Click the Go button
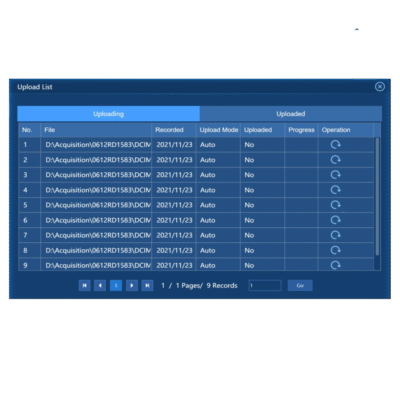This screenshot has width=400, height=400. (300, 285)
